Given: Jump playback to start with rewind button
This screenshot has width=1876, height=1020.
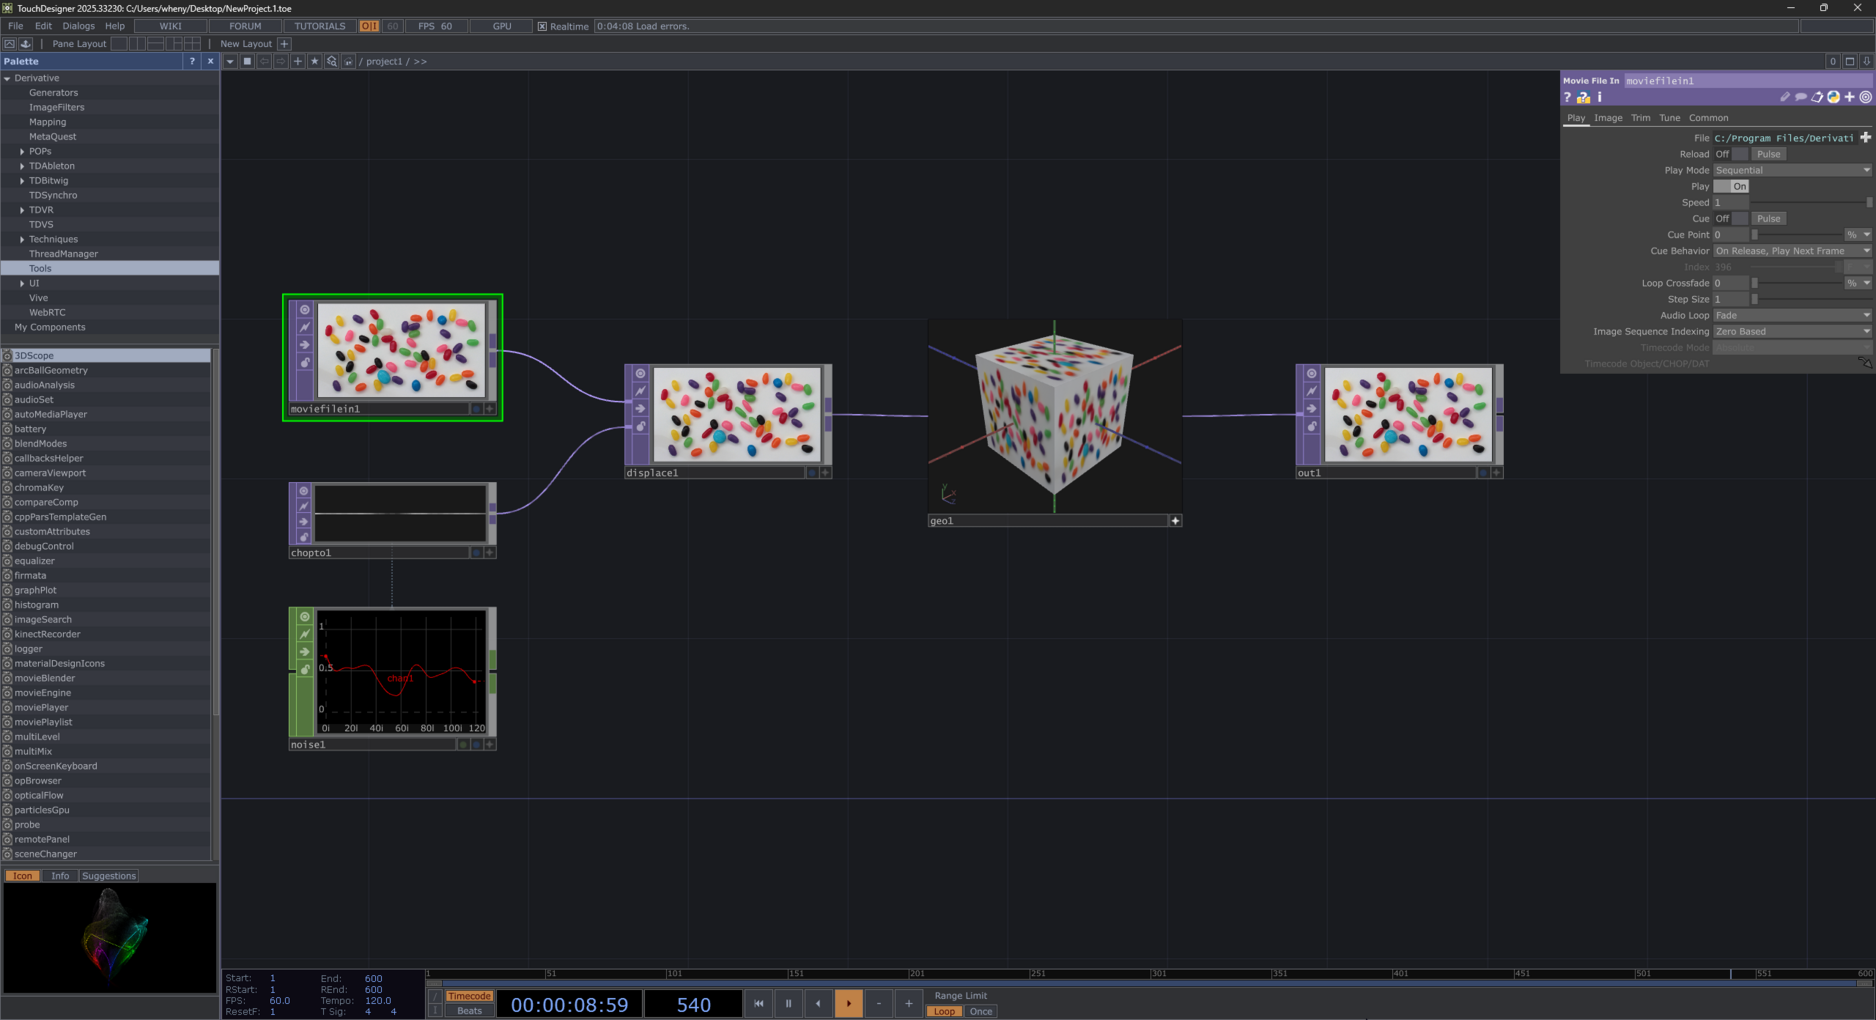Looking at the screenshot, I should (758, 1003).
